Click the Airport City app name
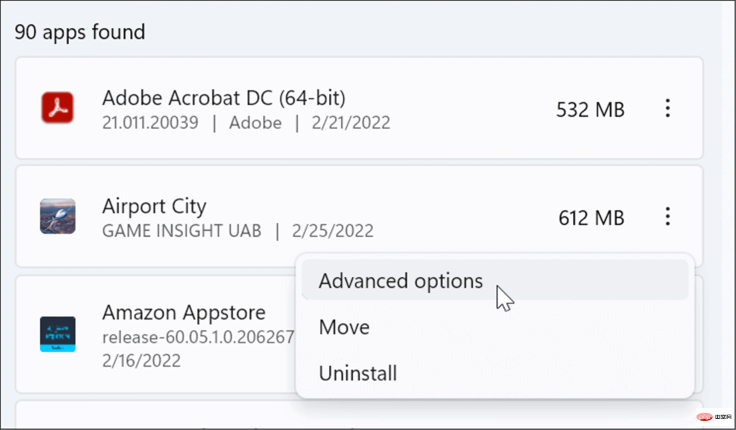 tap(154, 207)
